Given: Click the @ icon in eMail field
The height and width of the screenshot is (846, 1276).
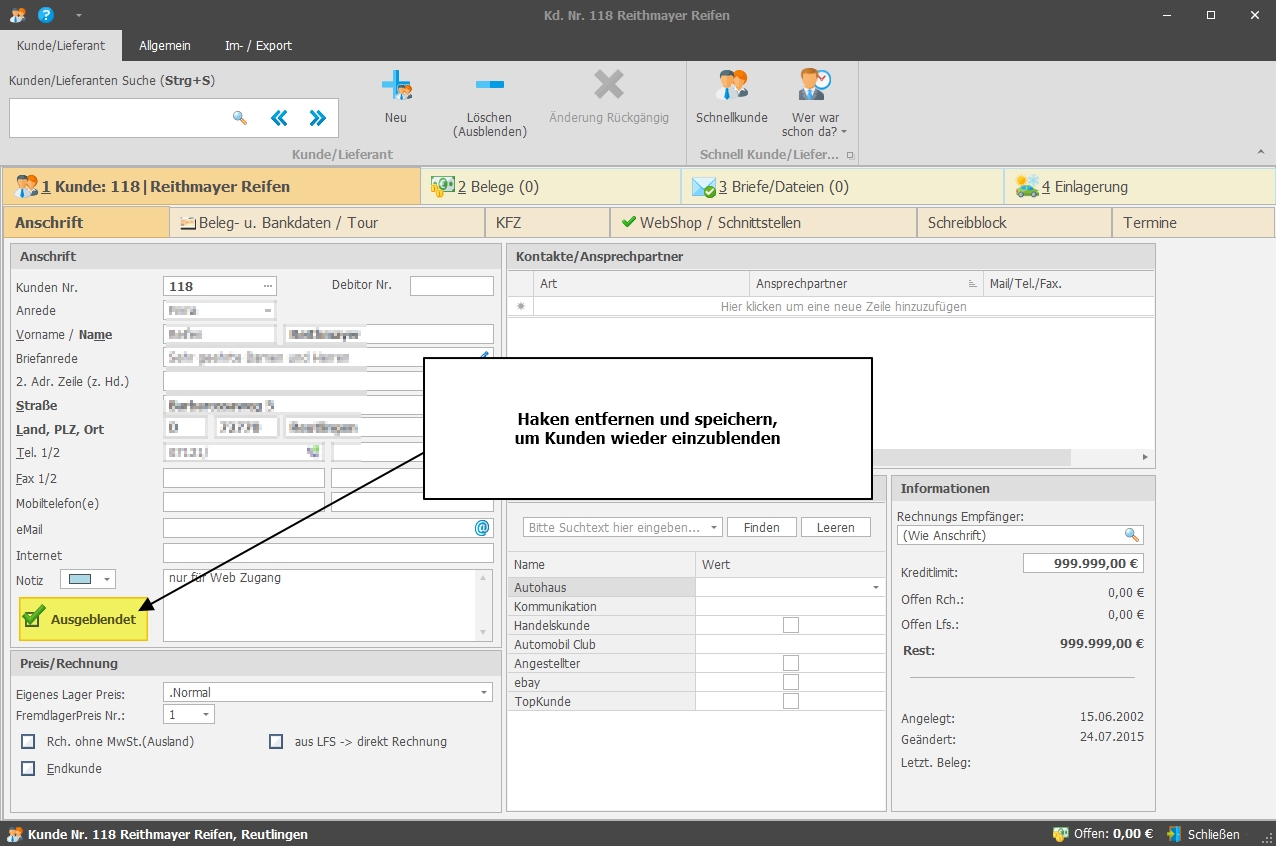Looking at the screenshot, I should pos(482,528).
